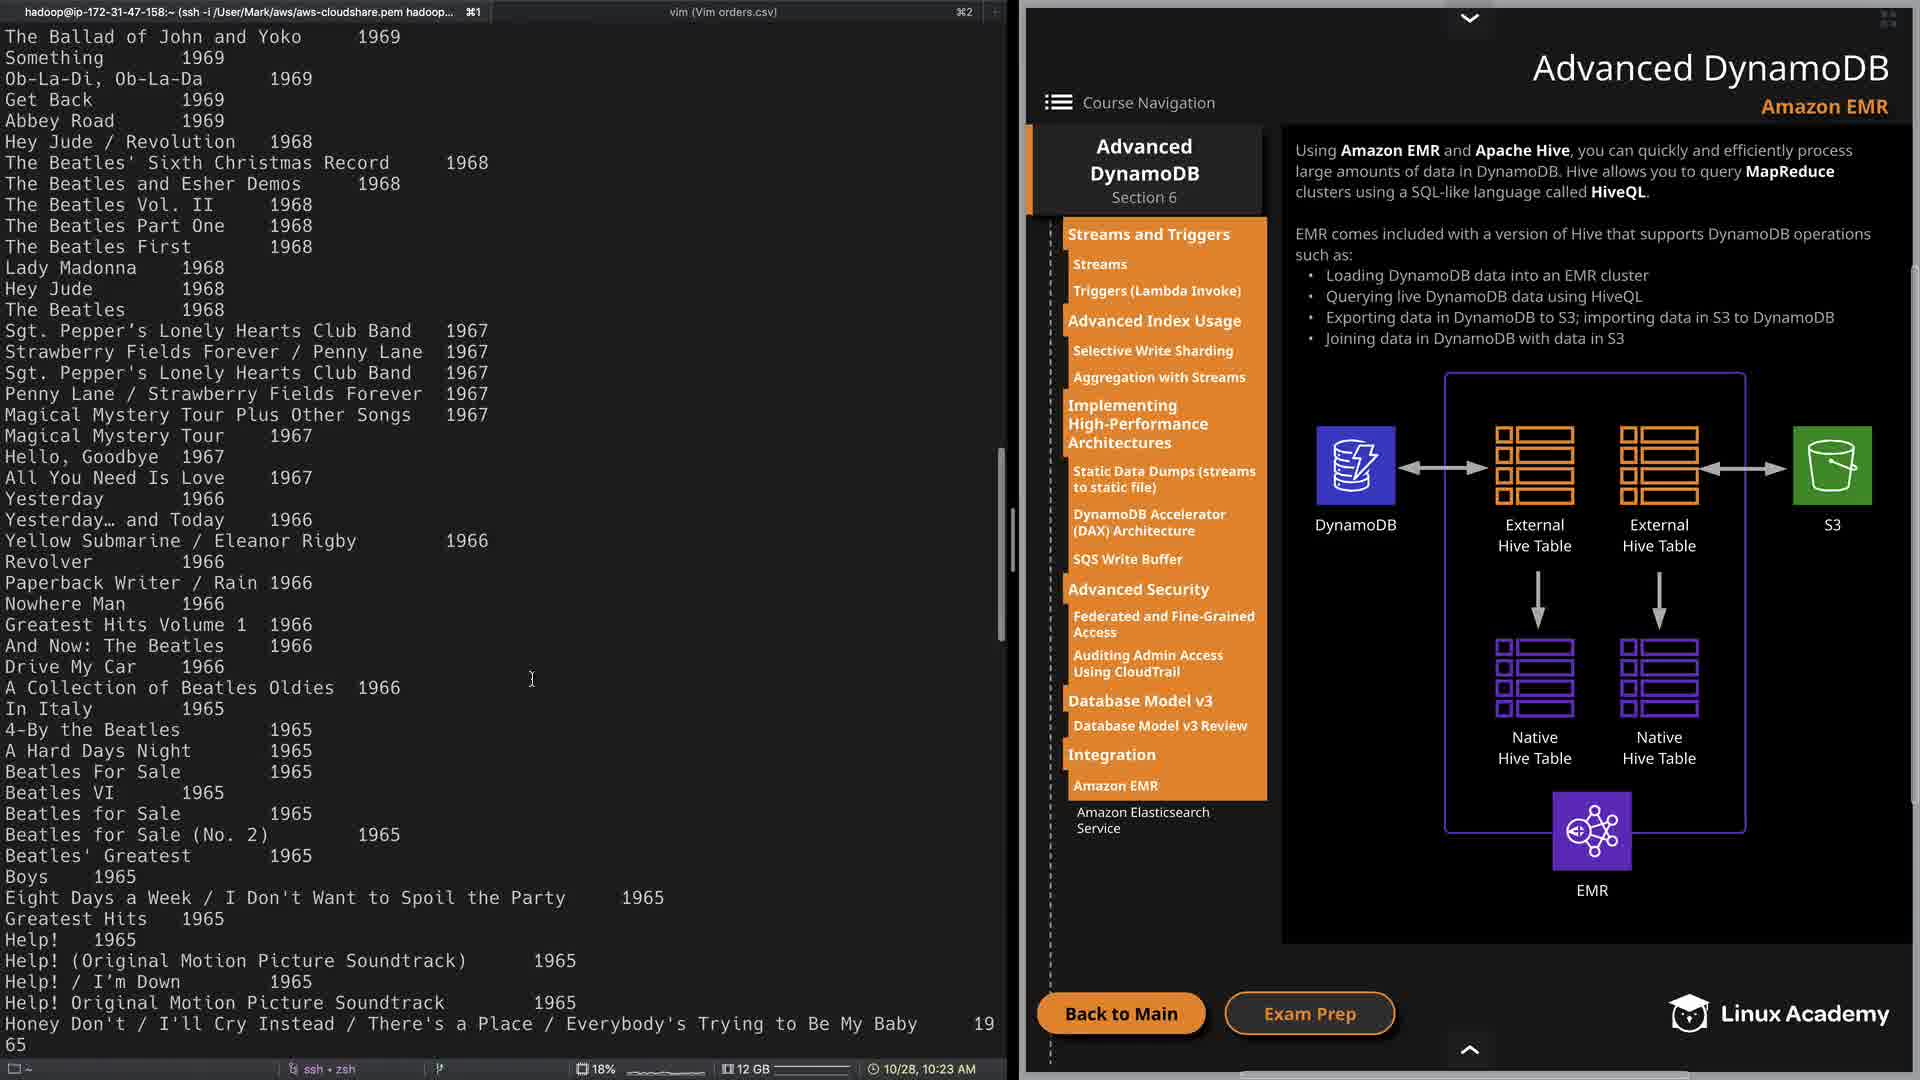Collapse the Advanced DynamoDB Section 6 header
This screenshot has height=1080, width=1920.
[1144, 170]
